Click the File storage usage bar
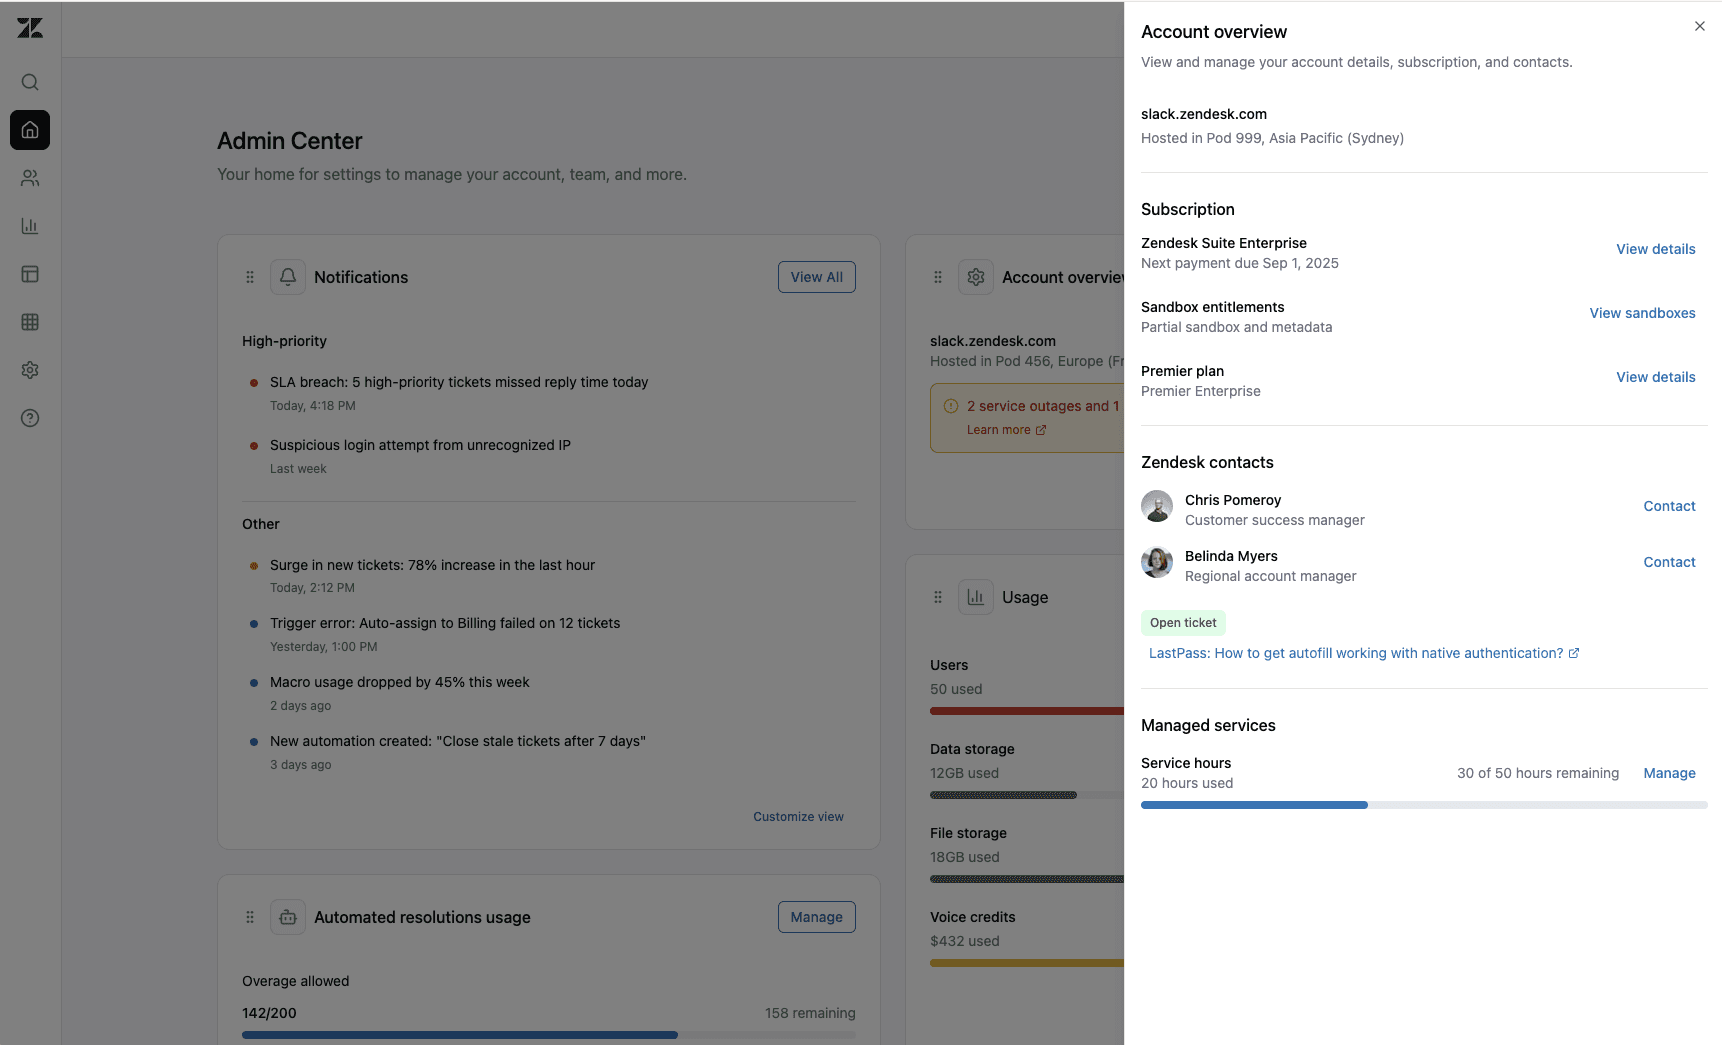 click(1027, 879)
